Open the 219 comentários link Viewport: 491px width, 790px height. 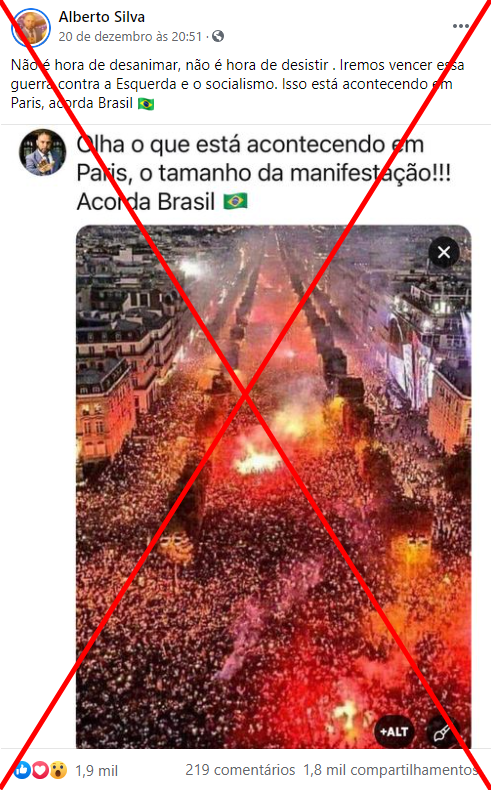pos(240,770)
